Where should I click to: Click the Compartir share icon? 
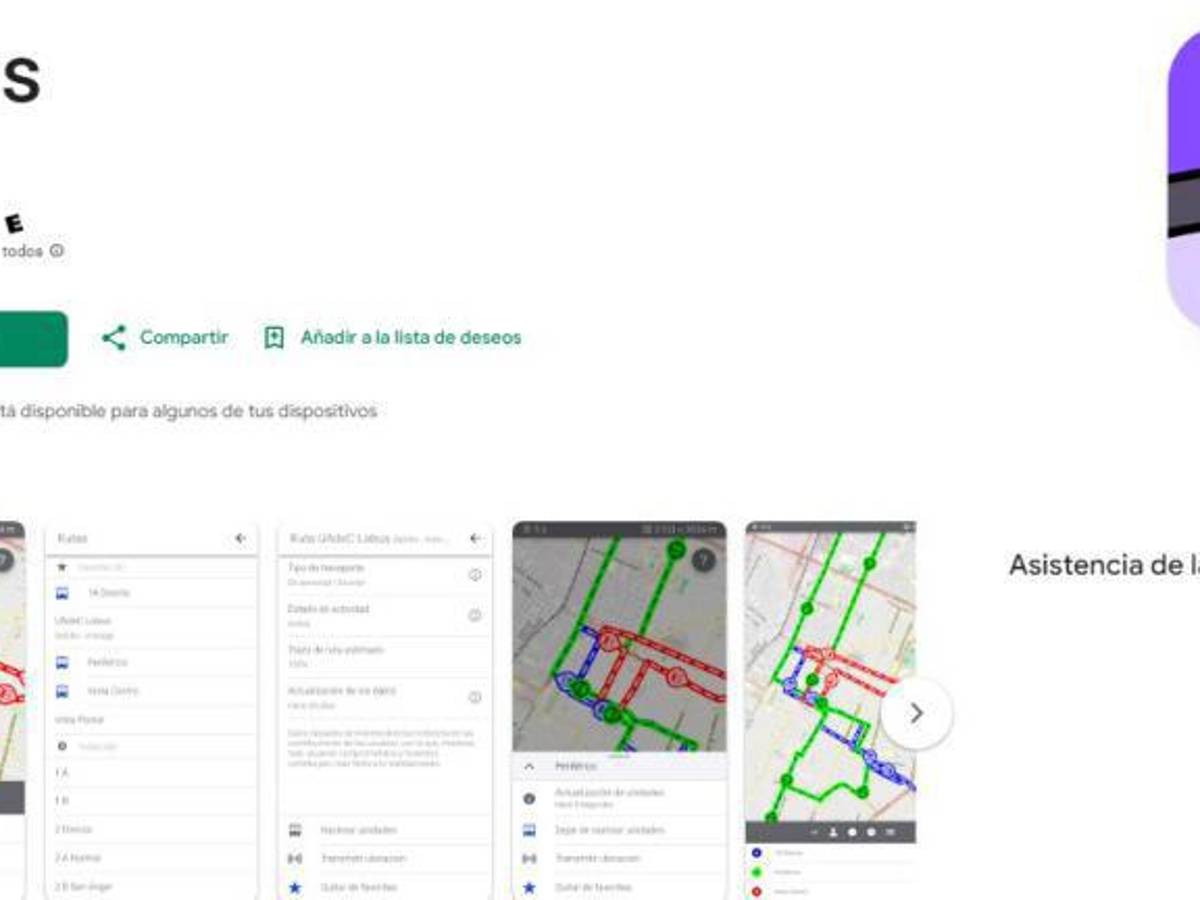[114, 338]
